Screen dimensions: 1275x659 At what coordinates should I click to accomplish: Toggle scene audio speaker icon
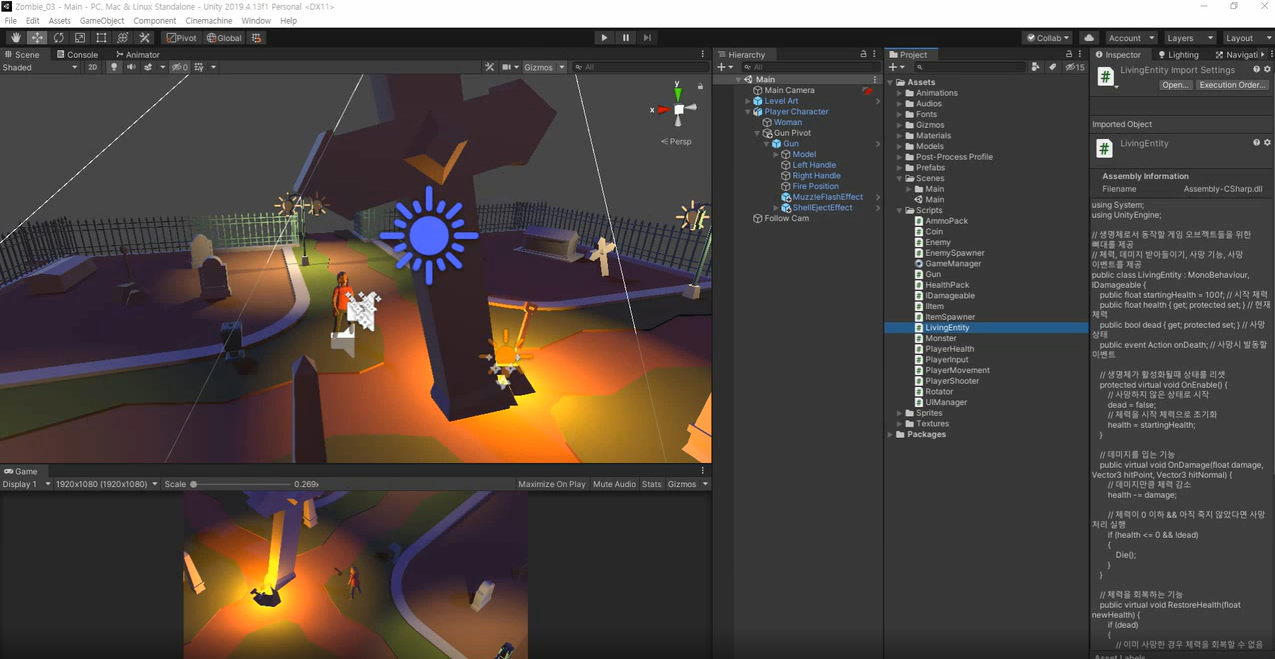(131, 67)
